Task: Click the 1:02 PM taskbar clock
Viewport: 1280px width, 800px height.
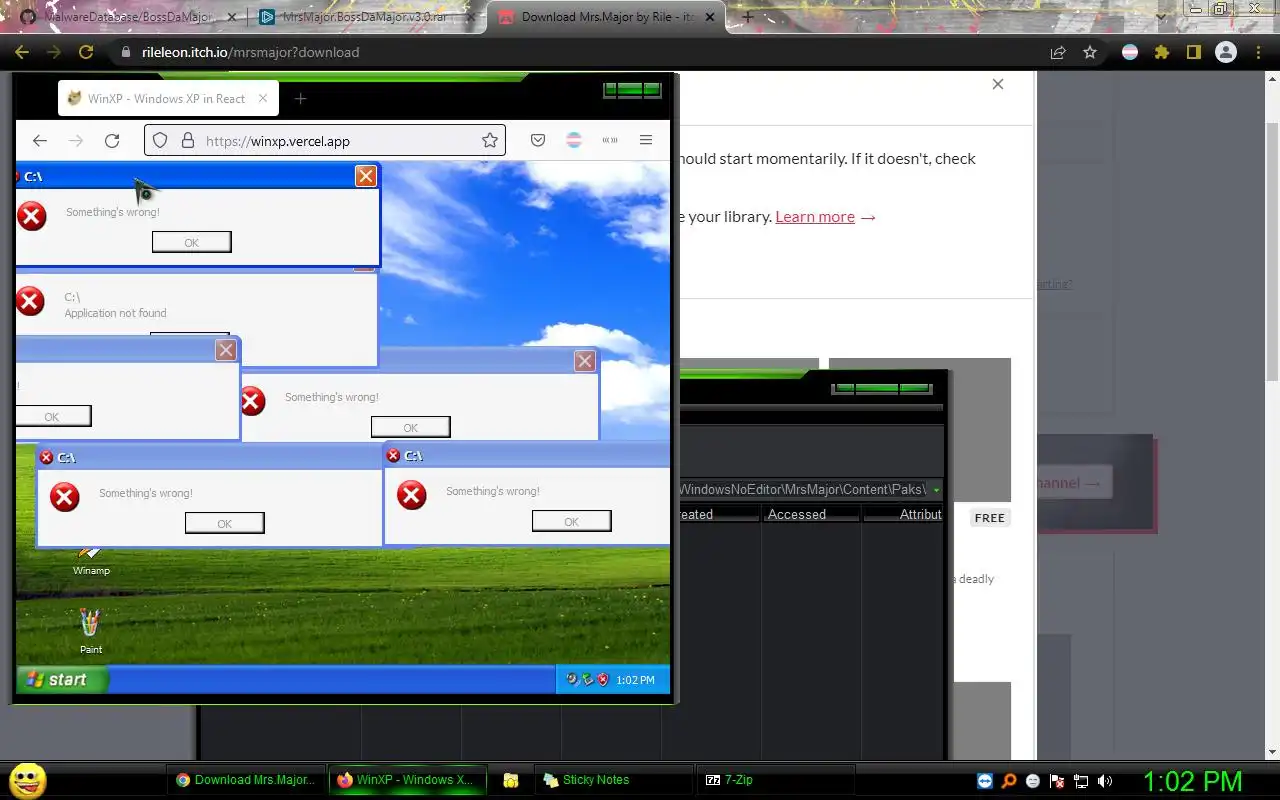Action: coord(1192,781)
